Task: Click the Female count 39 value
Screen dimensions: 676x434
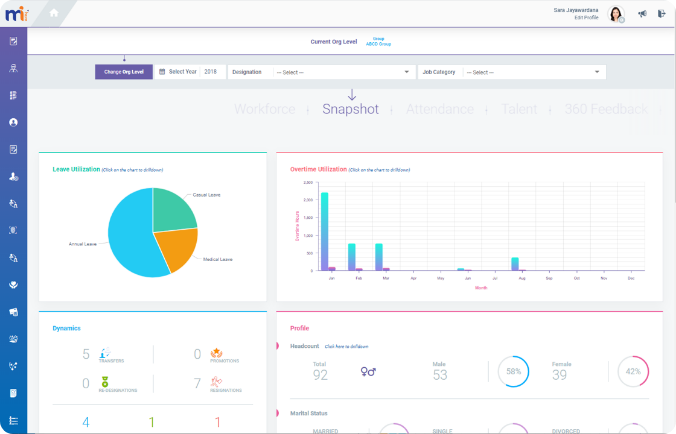Action: point(560,375)
